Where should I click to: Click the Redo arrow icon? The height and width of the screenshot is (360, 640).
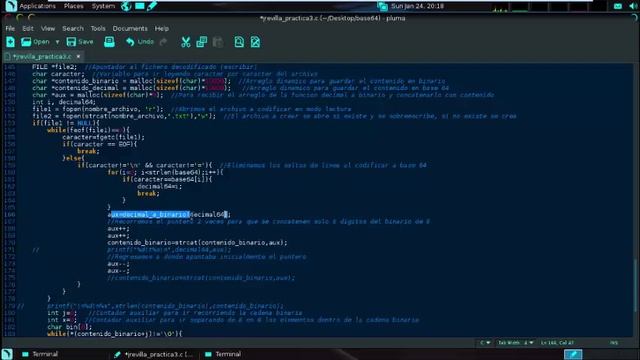pyautogui.click(x=163, y=42)
